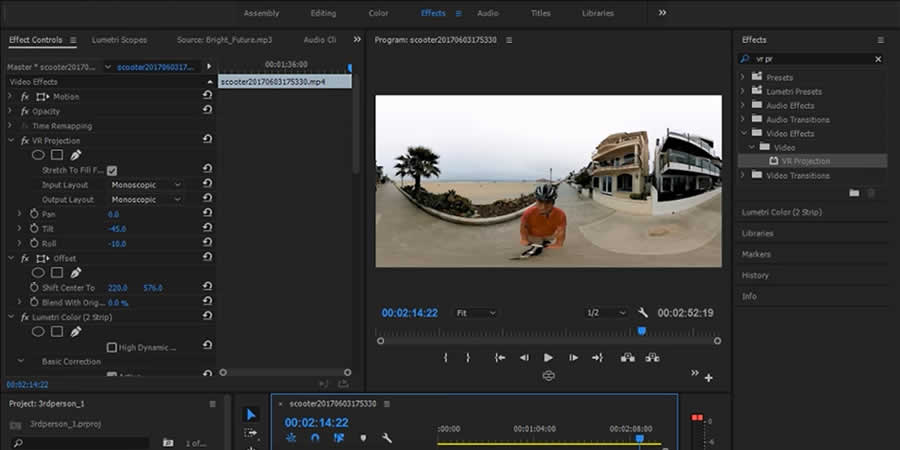Create ellipse mask under VR Projection

coord(38,155)
